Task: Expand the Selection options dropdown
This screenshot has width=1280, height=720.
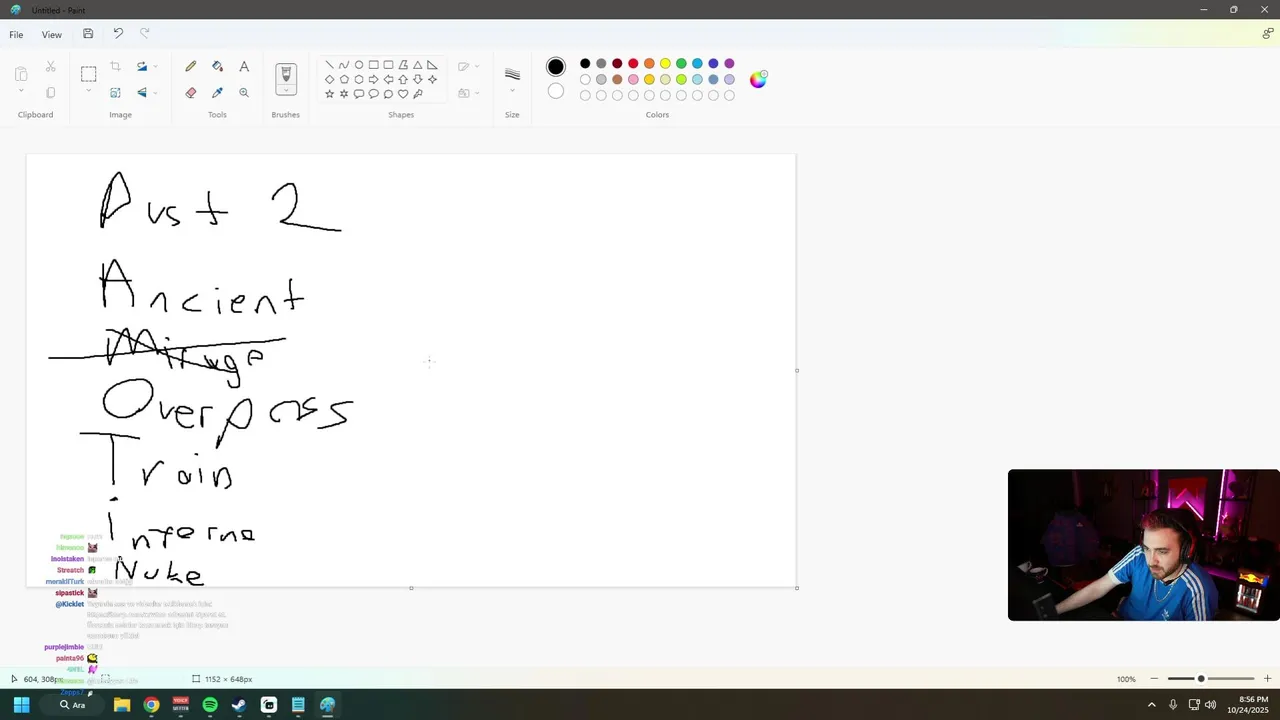Action: point(89,92)
